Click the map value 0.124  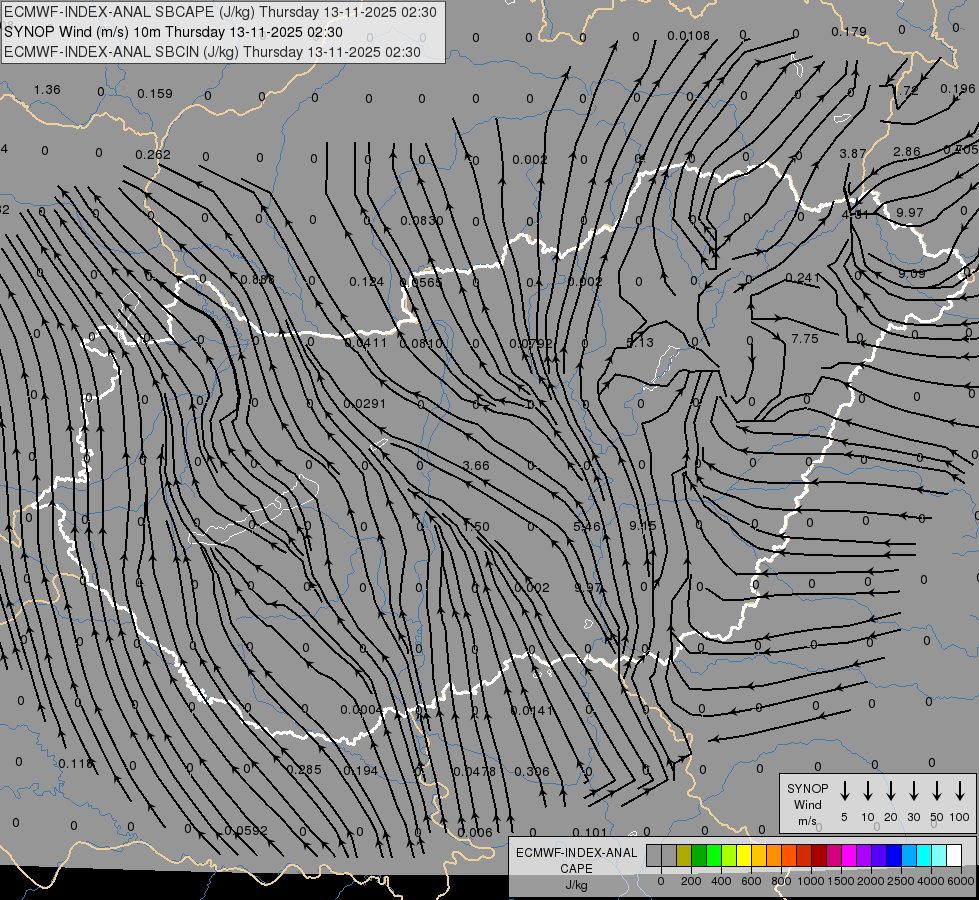(x=367, y=282)
